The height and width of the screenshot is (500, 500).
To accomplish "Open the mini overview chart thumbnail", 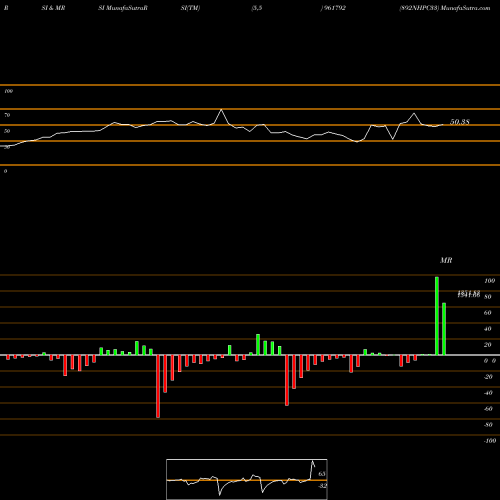I will tap(247, 479).
